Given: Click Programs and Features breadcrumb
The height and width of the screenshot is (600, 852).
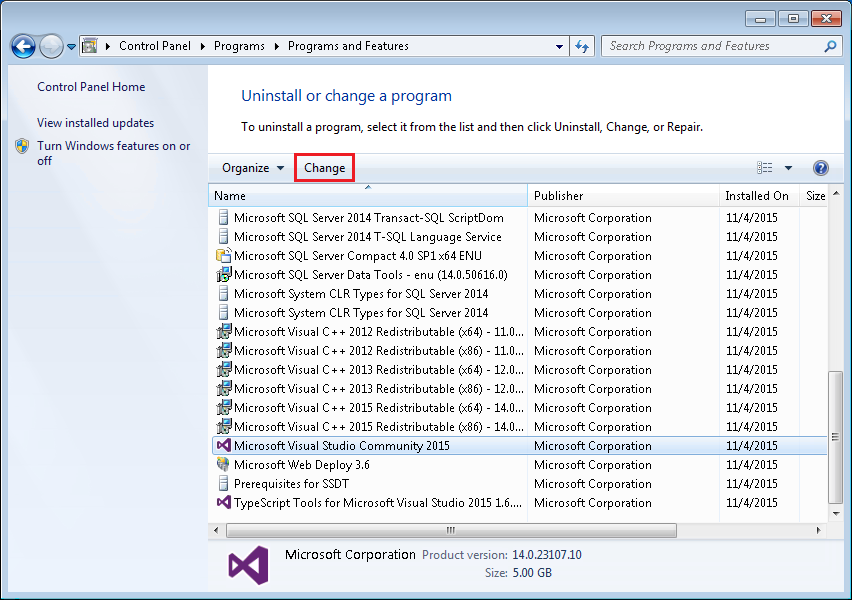Looking at the screenshot, I should click(348, 46).
